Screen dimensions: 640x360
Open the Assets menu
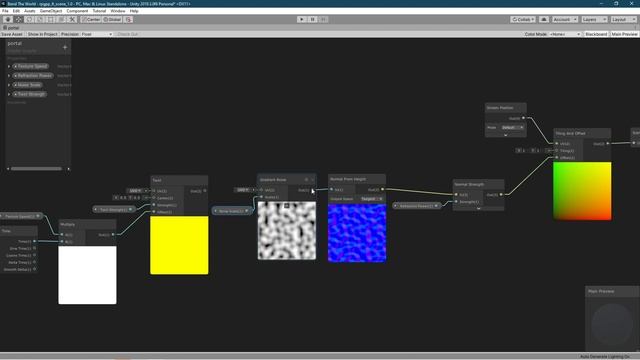(x=29, y=11)
